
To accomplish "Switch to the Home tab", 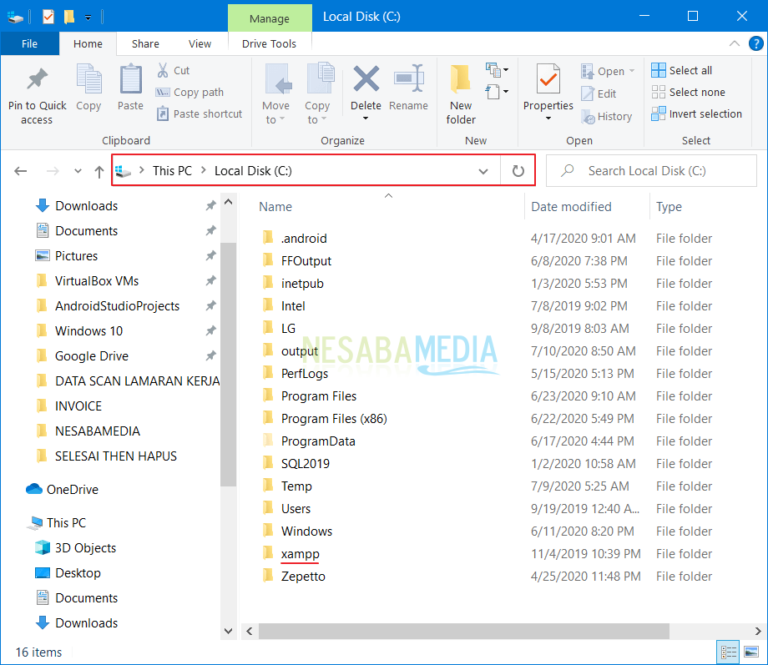I will tap(88, 44).
